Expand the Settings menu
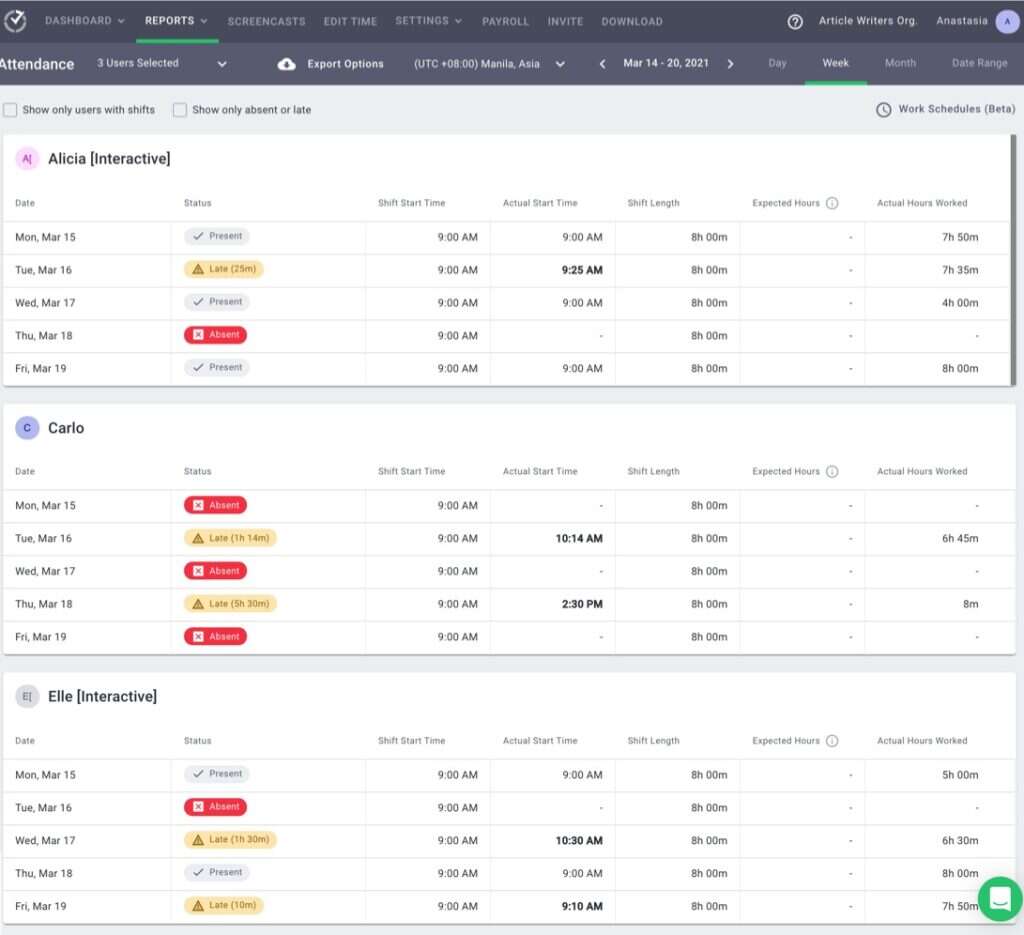 pos(428,21)
